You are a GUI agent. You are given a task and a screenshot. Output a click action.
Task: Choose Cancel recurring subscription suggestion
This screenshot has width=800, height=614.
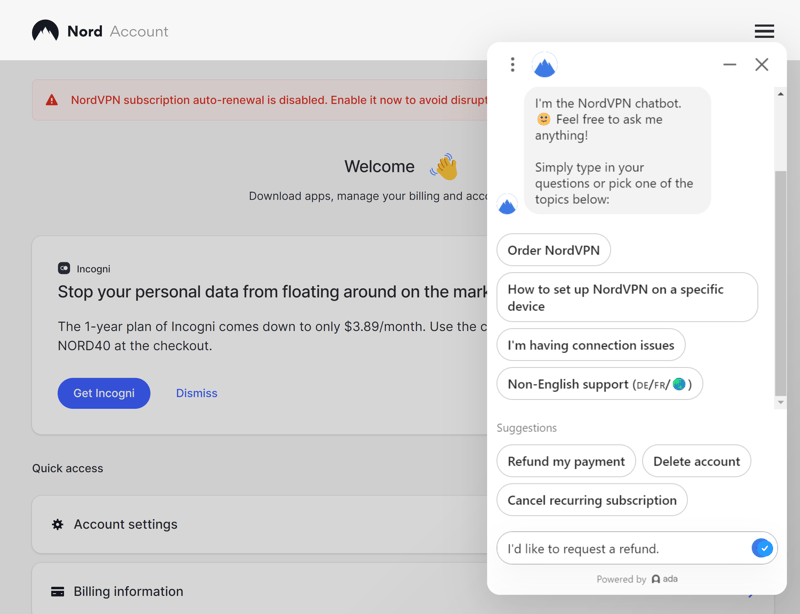[x=592, y=500]
